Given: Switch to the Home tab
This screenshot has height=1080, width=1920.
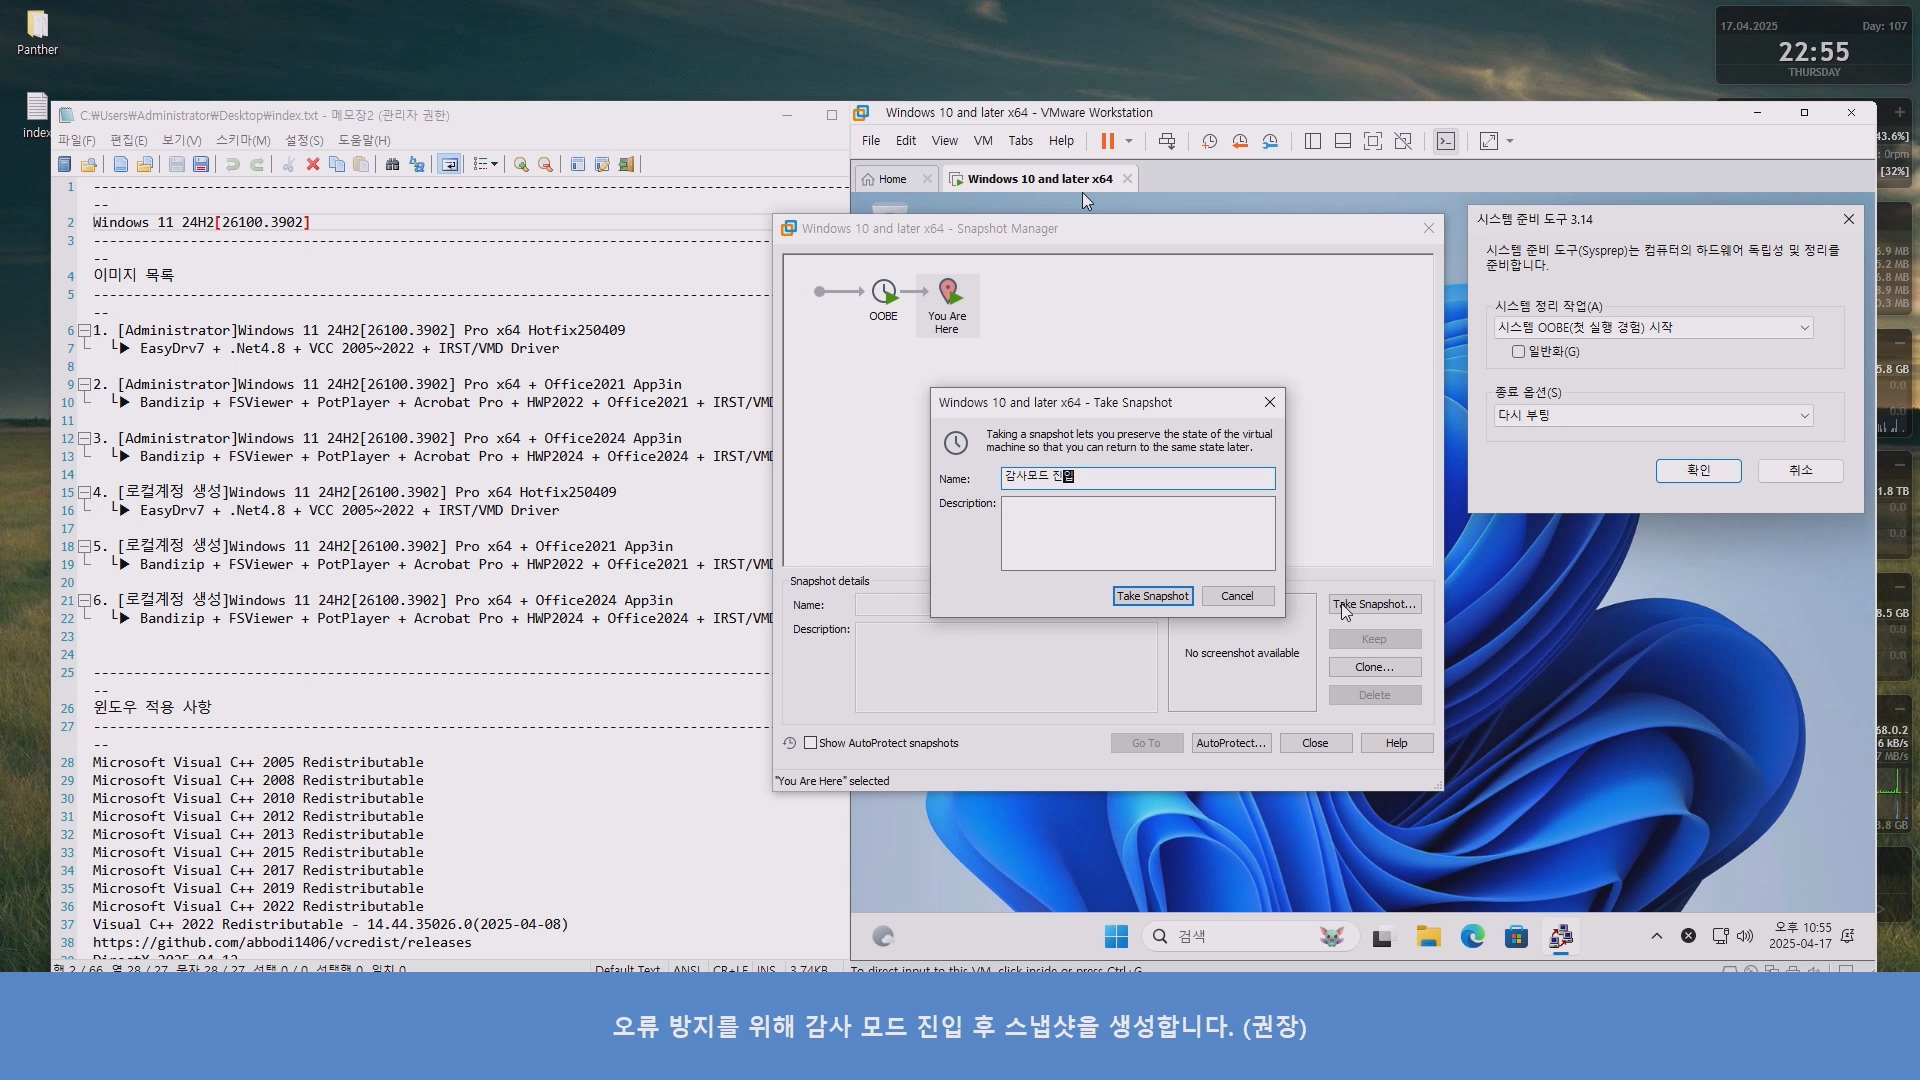Looking at the screenshot, I should (x=892, y=179).
